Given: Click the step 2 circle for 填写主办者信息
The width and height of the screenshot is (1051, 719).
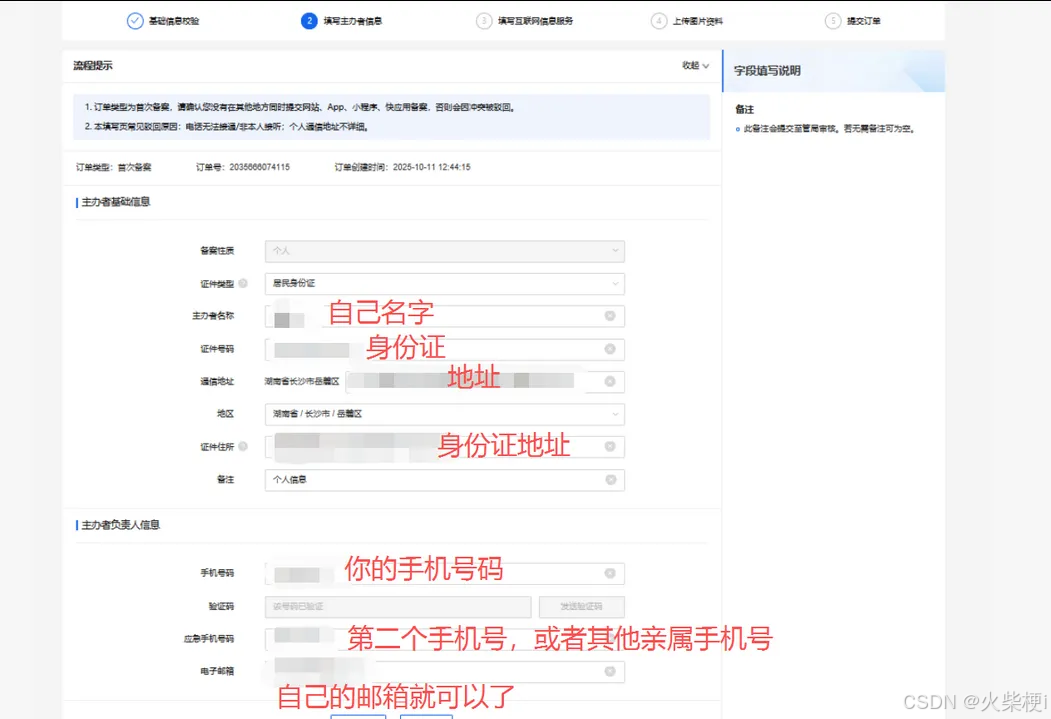Looking at the screenshot, I should coord(309,21).
